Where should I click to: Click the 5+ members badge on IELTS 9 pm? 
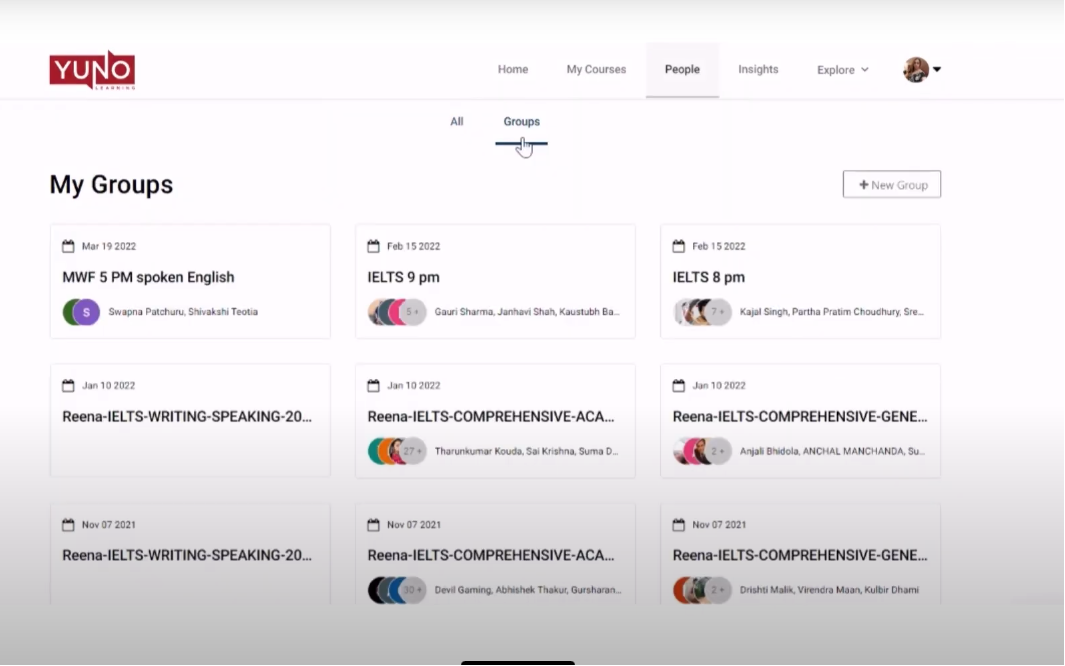[x=413, y=312]
